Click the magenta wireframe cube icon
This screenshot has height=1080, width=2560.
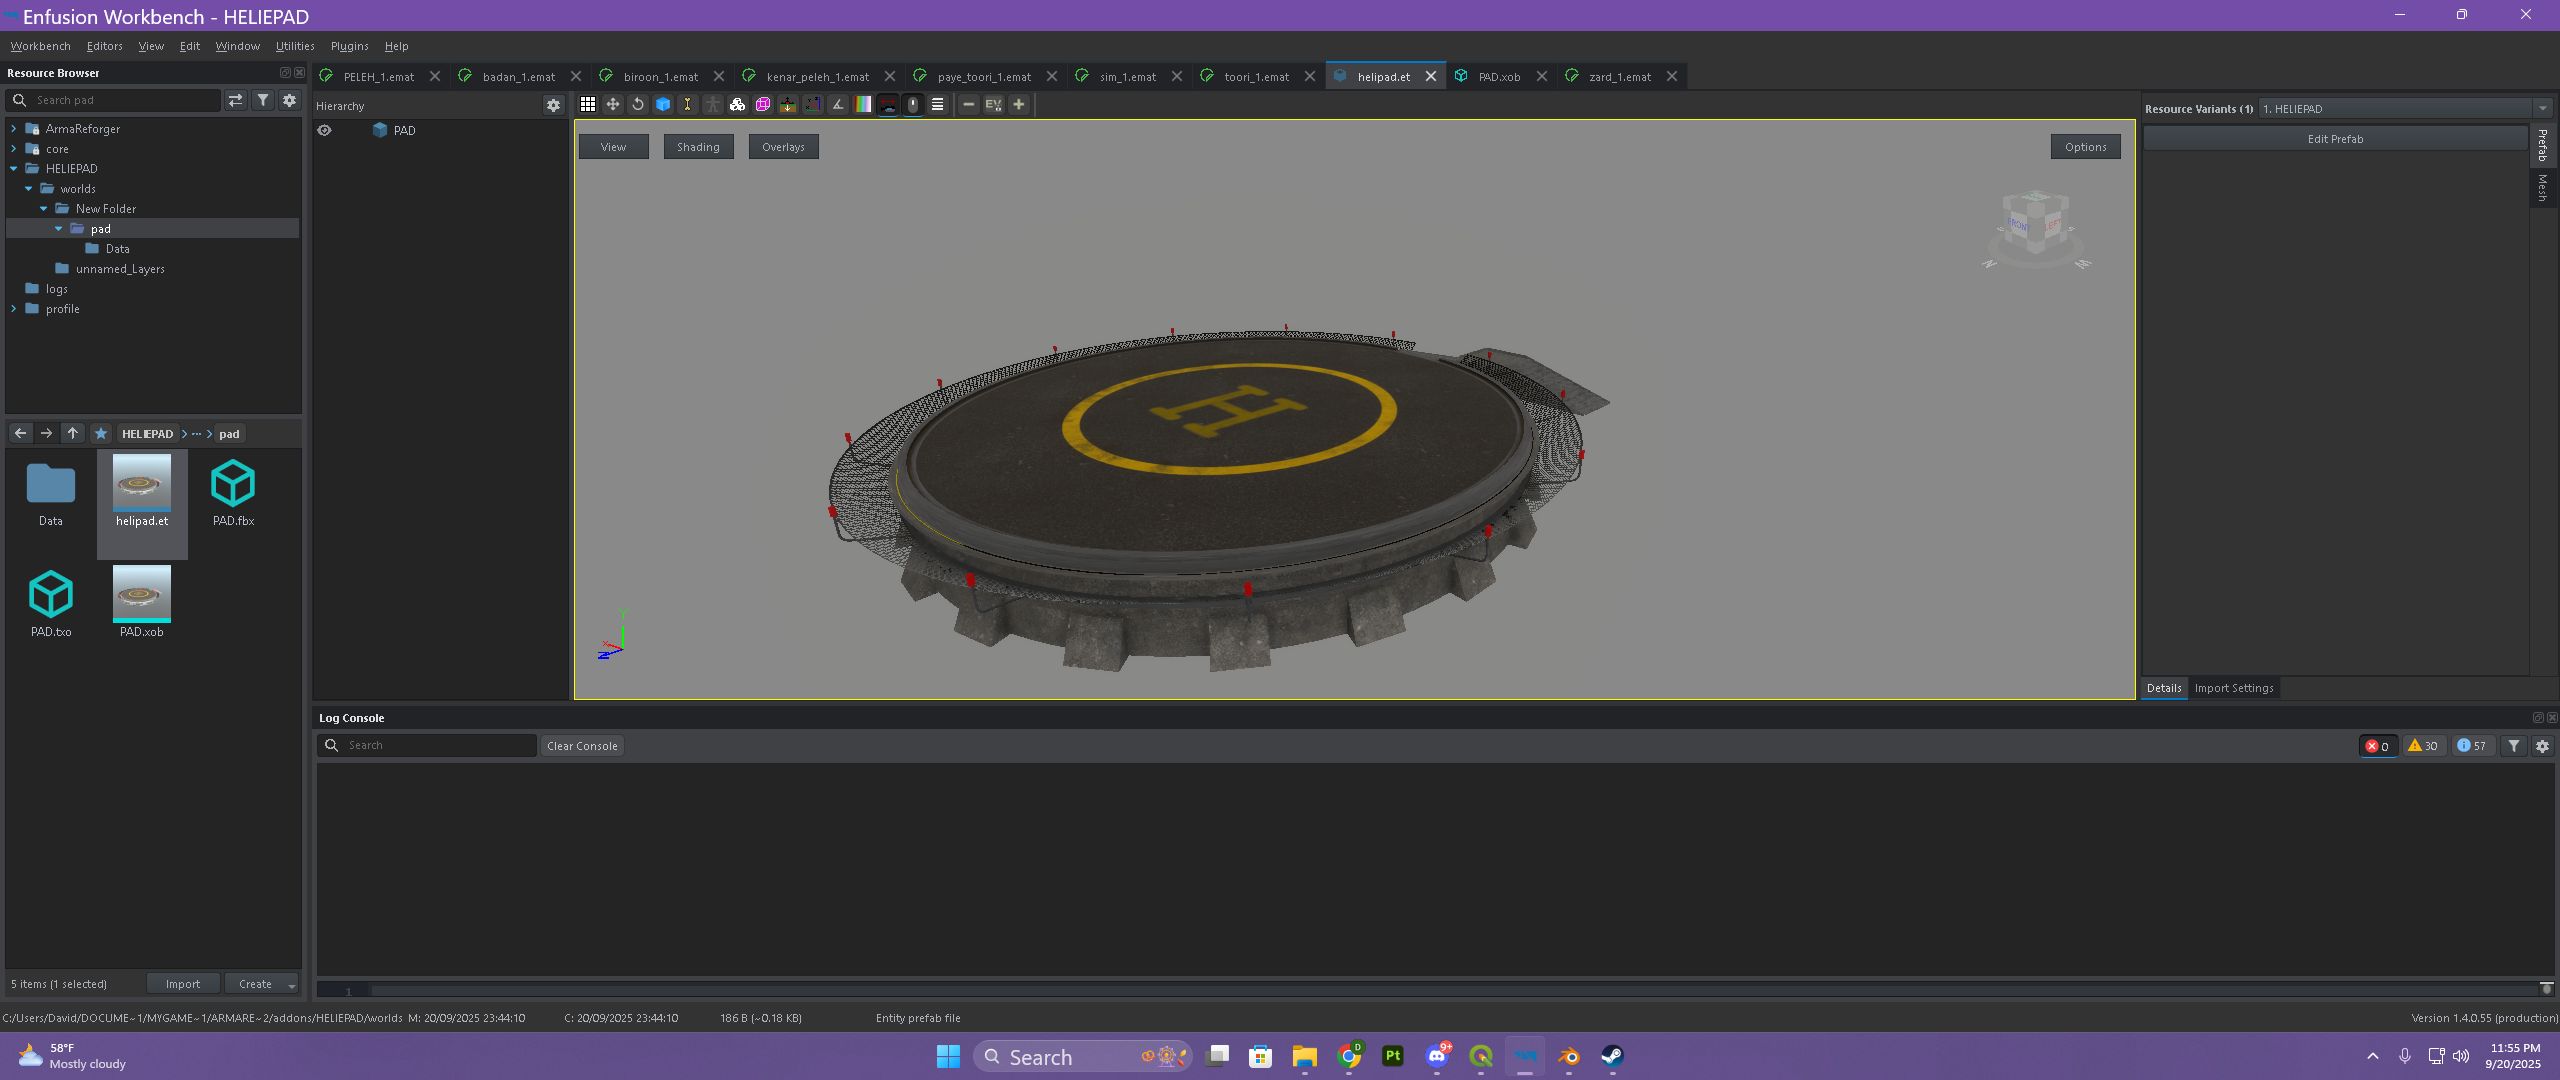[763, 104]
